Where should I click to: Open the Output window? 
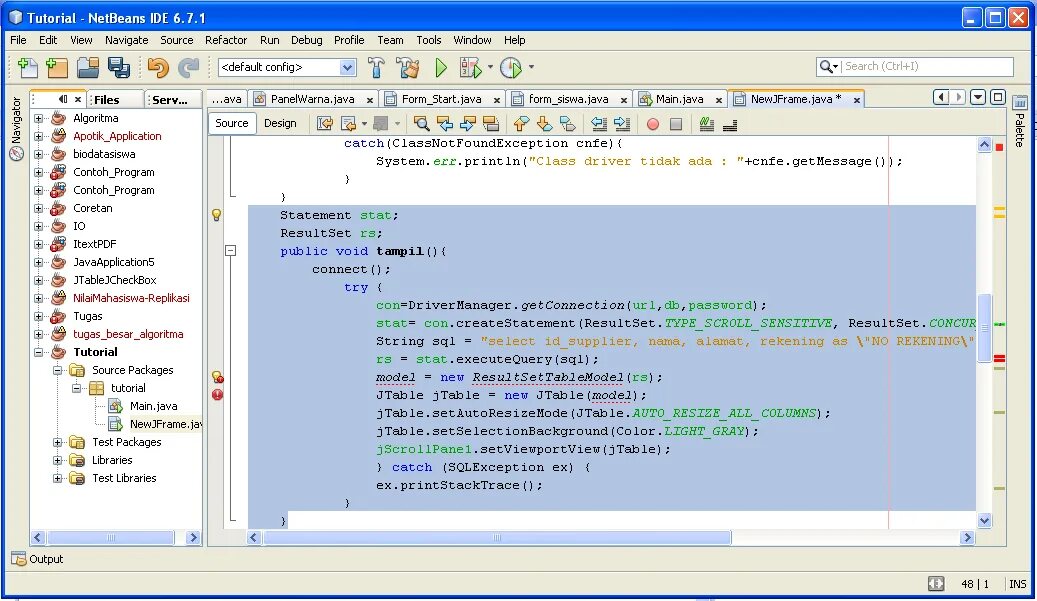pyautogui.click(x=38, y=559)
